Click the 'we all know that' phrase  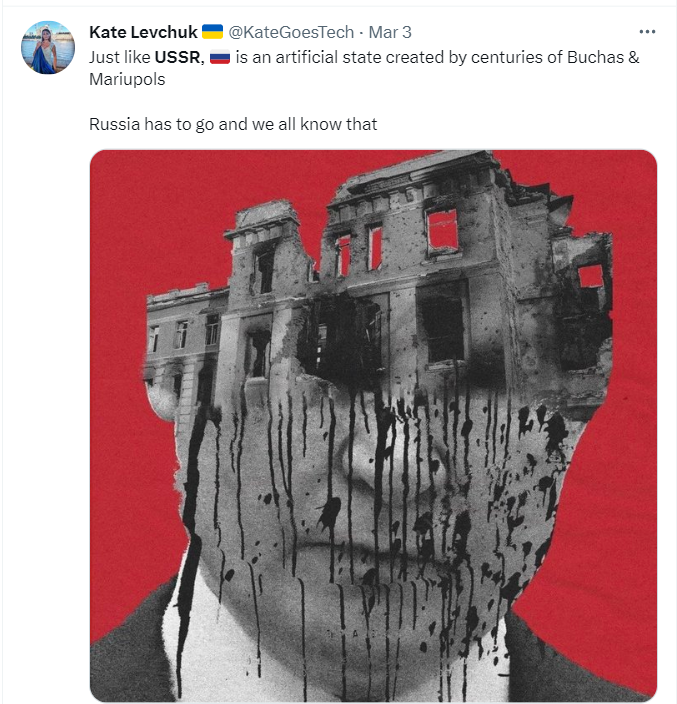tap(315, 124)
